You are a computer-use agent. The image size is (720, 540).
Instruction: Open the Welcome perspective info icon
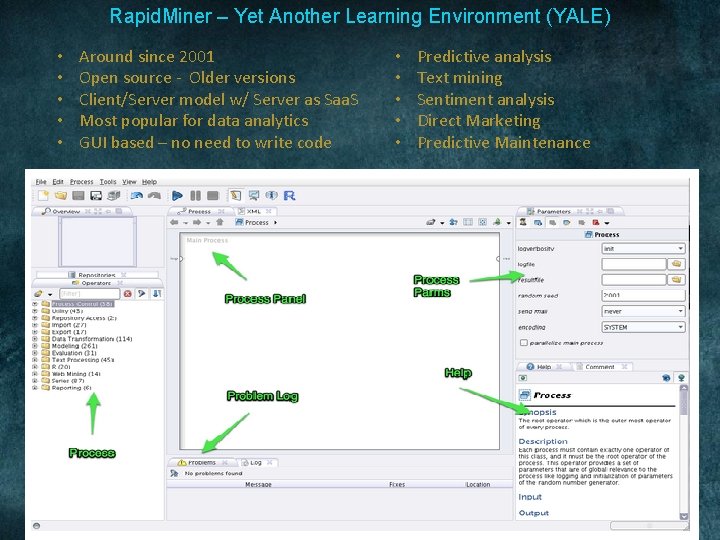point(271,196)
